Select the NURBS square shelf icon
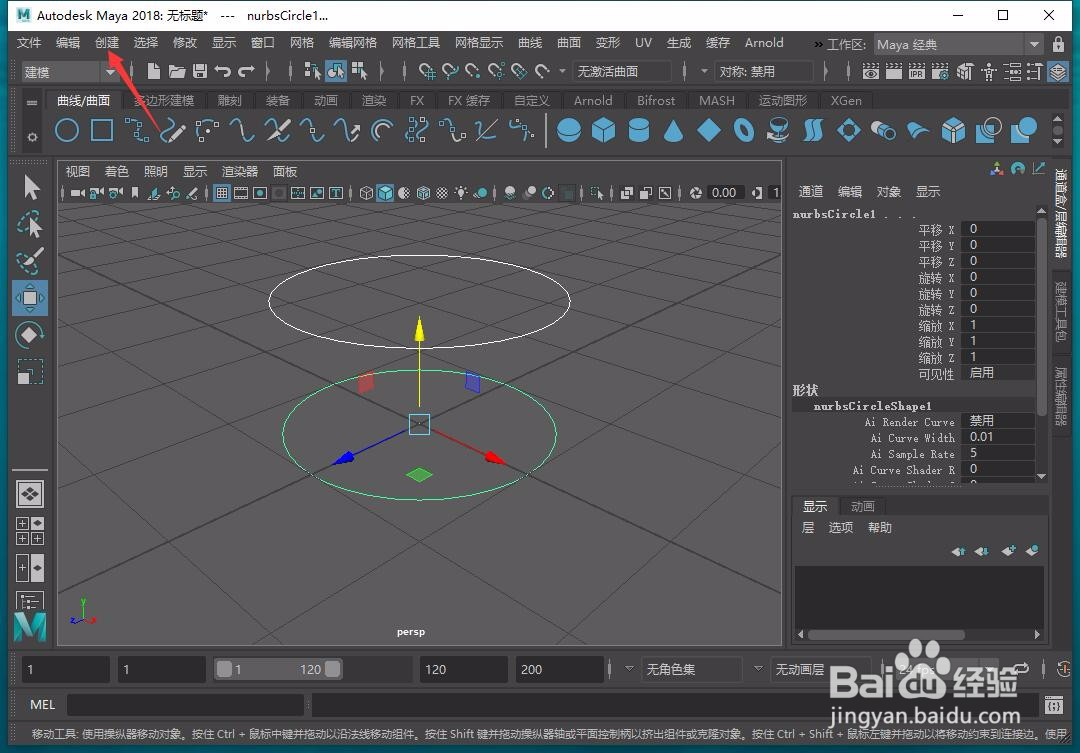 coord(102,130)
